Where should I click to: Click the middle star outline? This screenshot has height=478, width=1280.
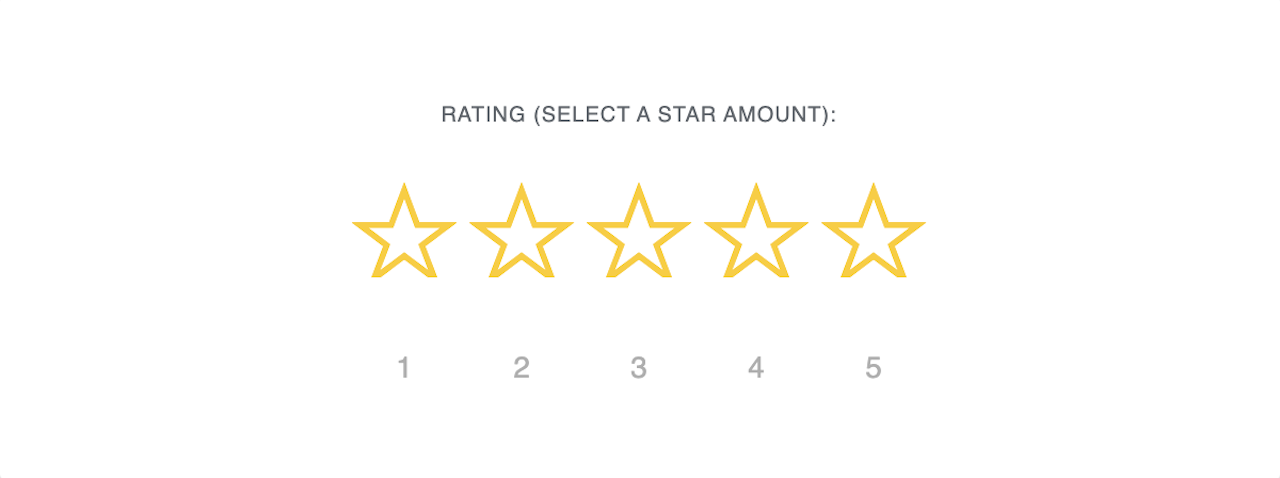pyautogui.click(x=639, y=234)
